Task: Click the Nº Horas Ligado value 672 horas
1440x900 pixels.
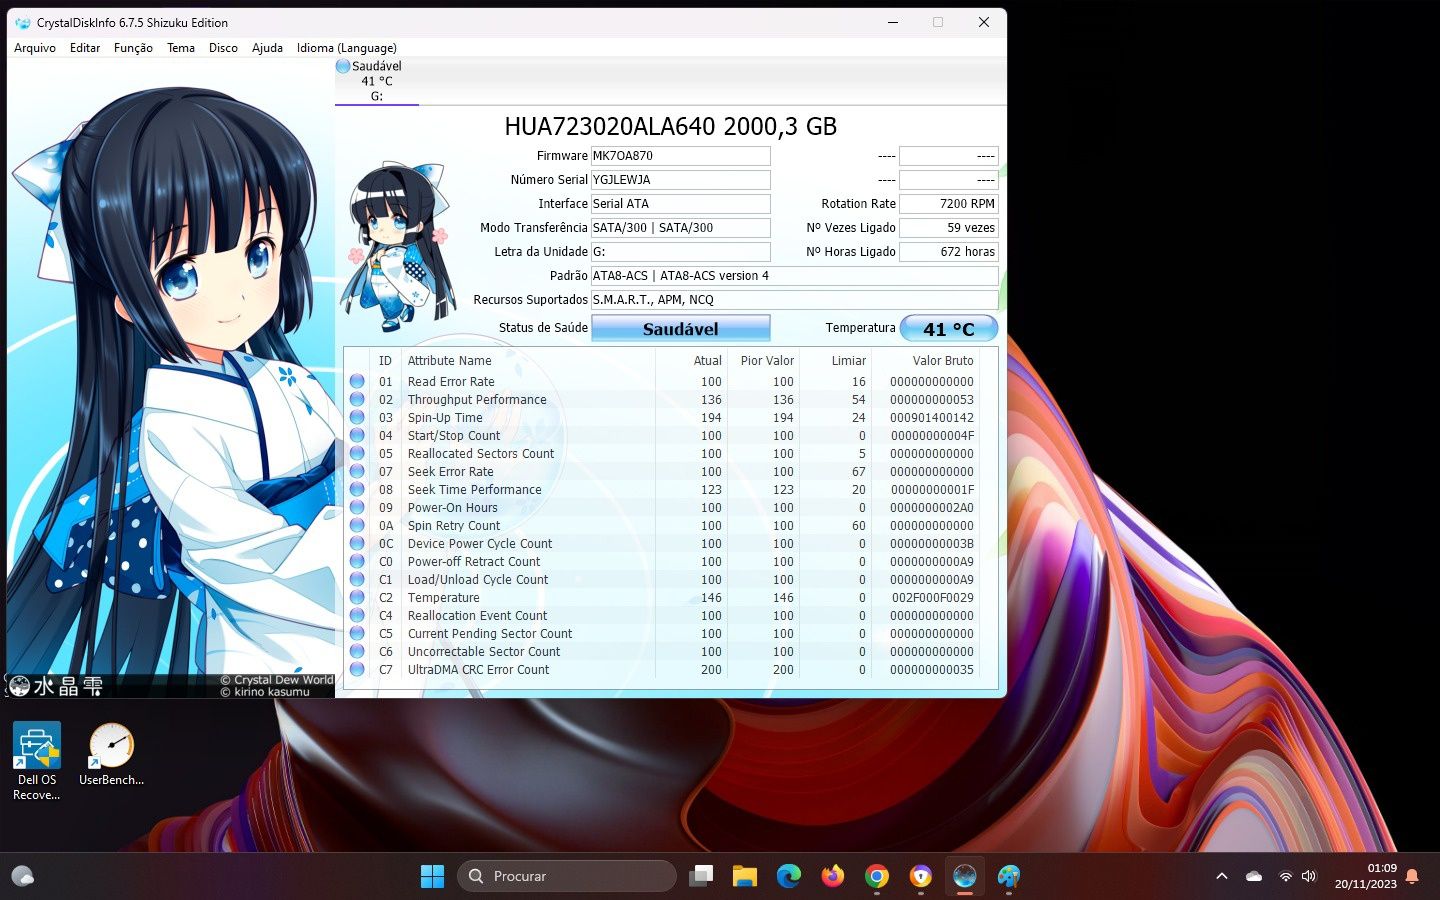Action: (x=948, y=252)
